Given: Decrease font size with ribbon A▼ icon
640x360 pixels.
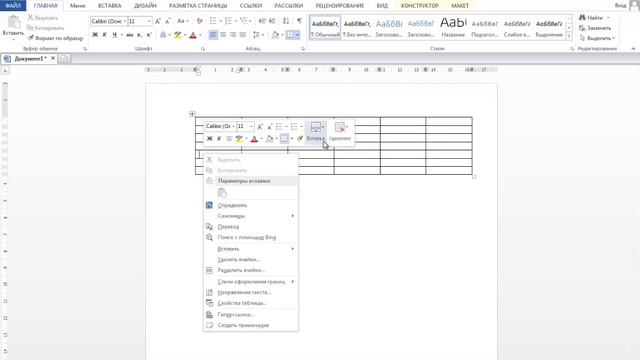Looking at the screenshot, I should pos(167,21).
